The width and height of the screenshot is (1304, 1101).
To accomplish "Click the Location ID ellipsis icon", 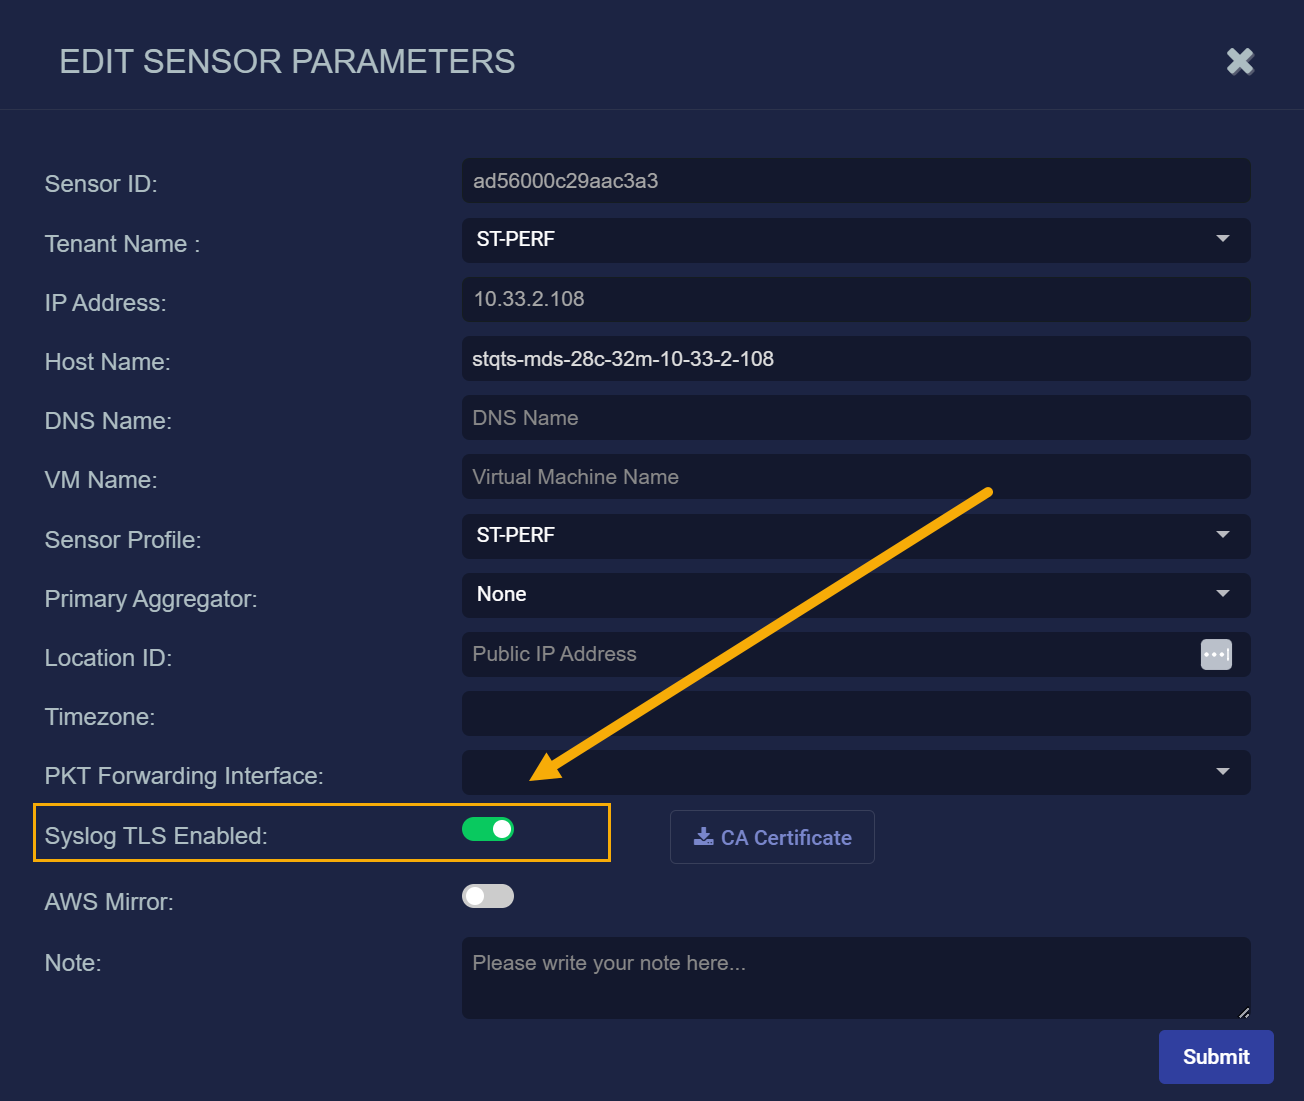I will tap(1216, 655).
